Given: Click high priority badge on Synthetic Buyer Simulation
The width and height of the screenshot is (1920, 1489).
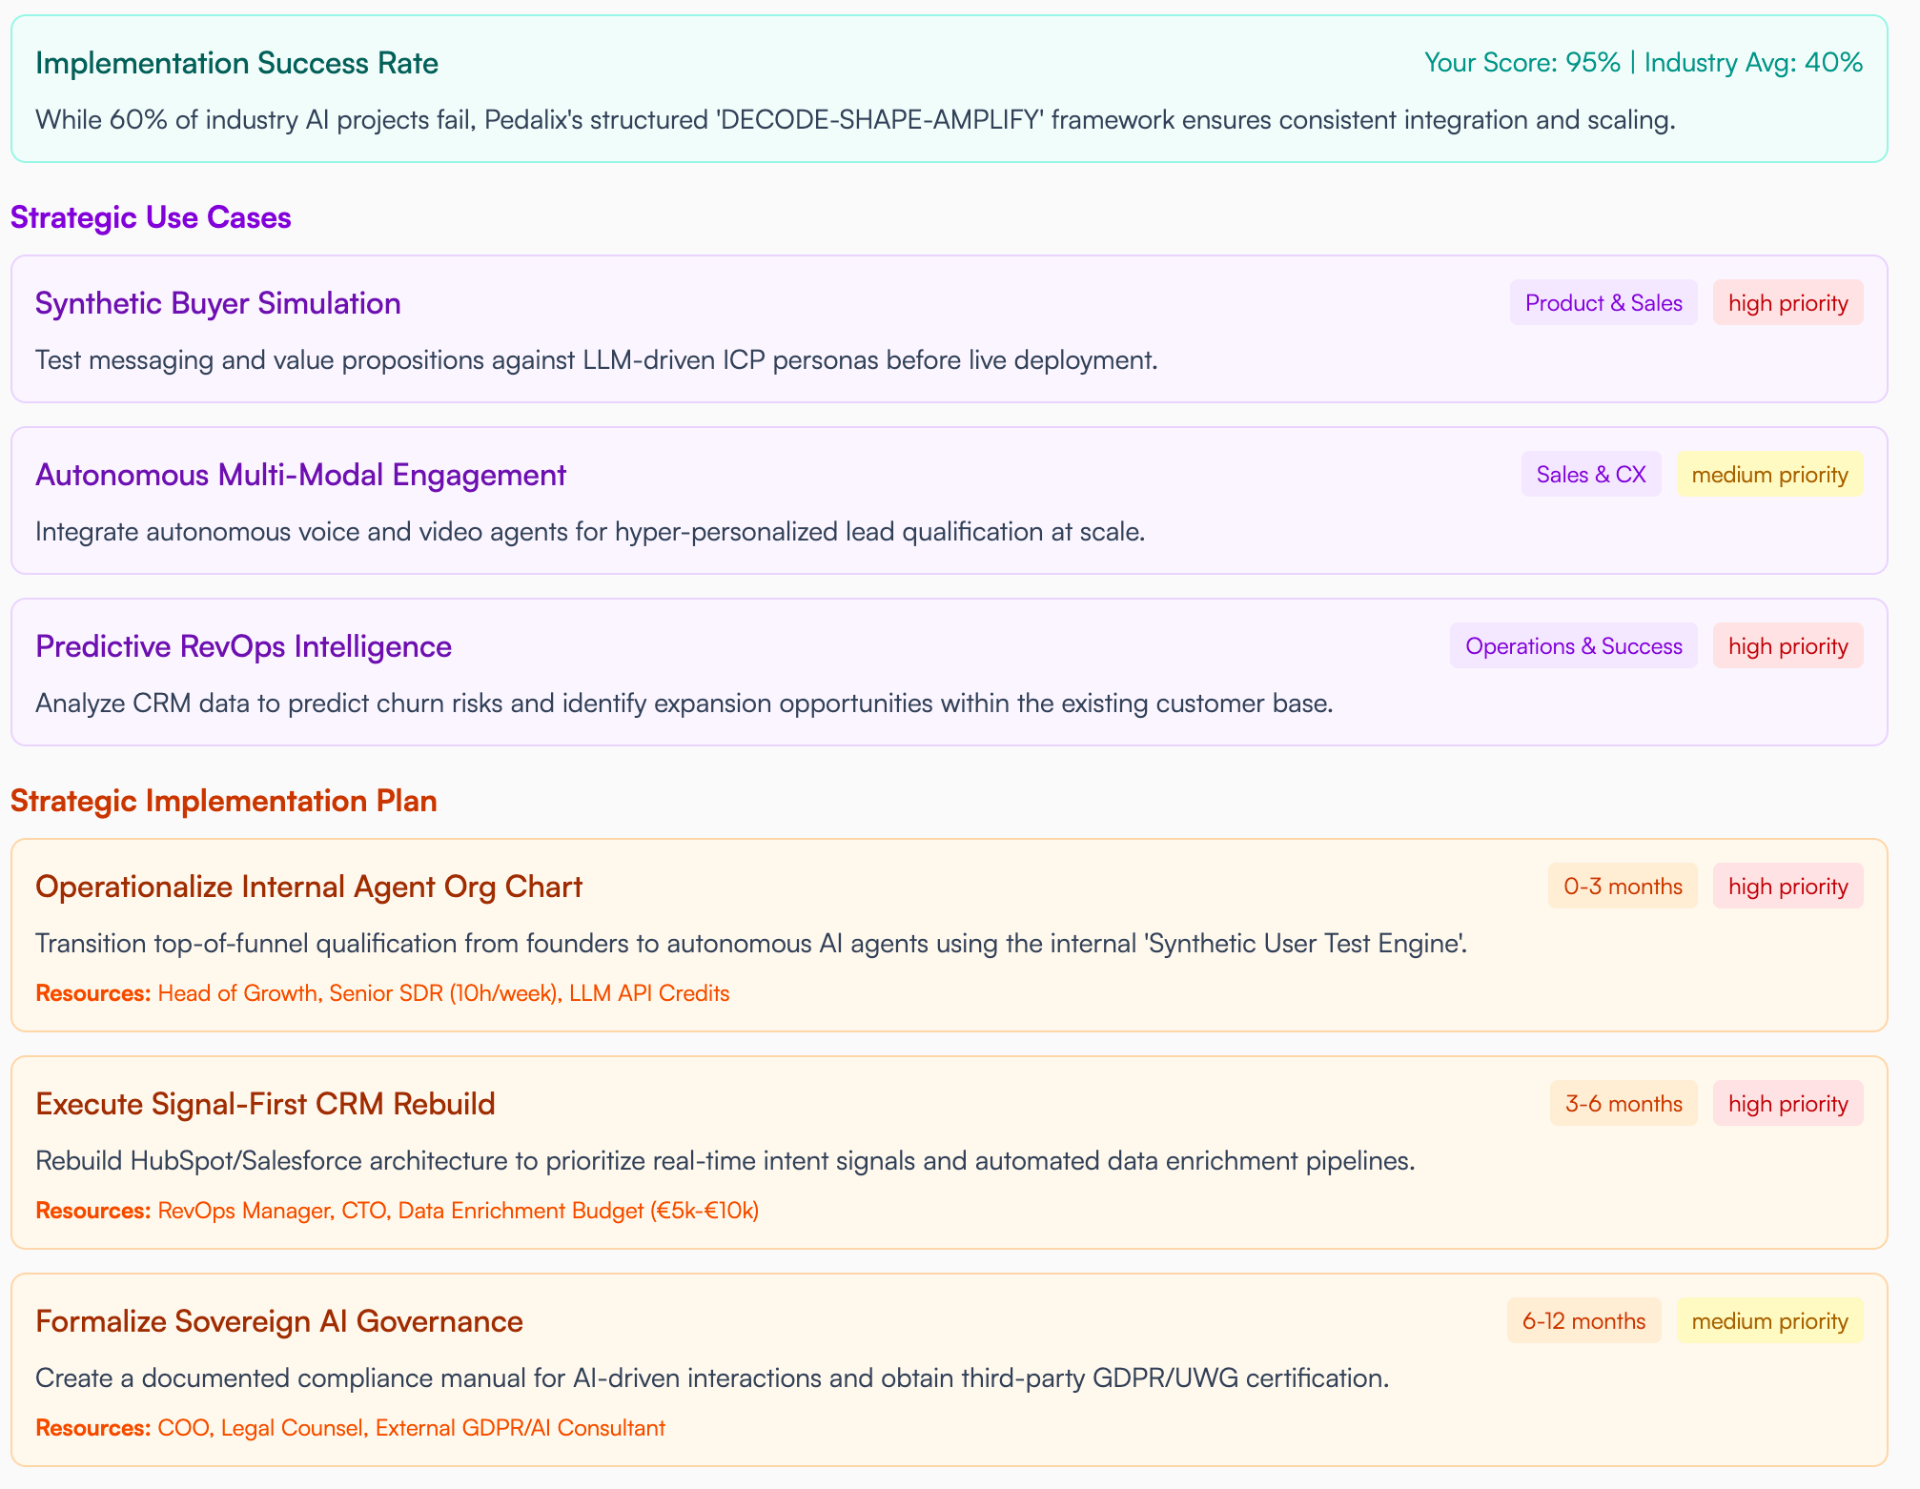Looking at the screenshot, I should 1788,303.
